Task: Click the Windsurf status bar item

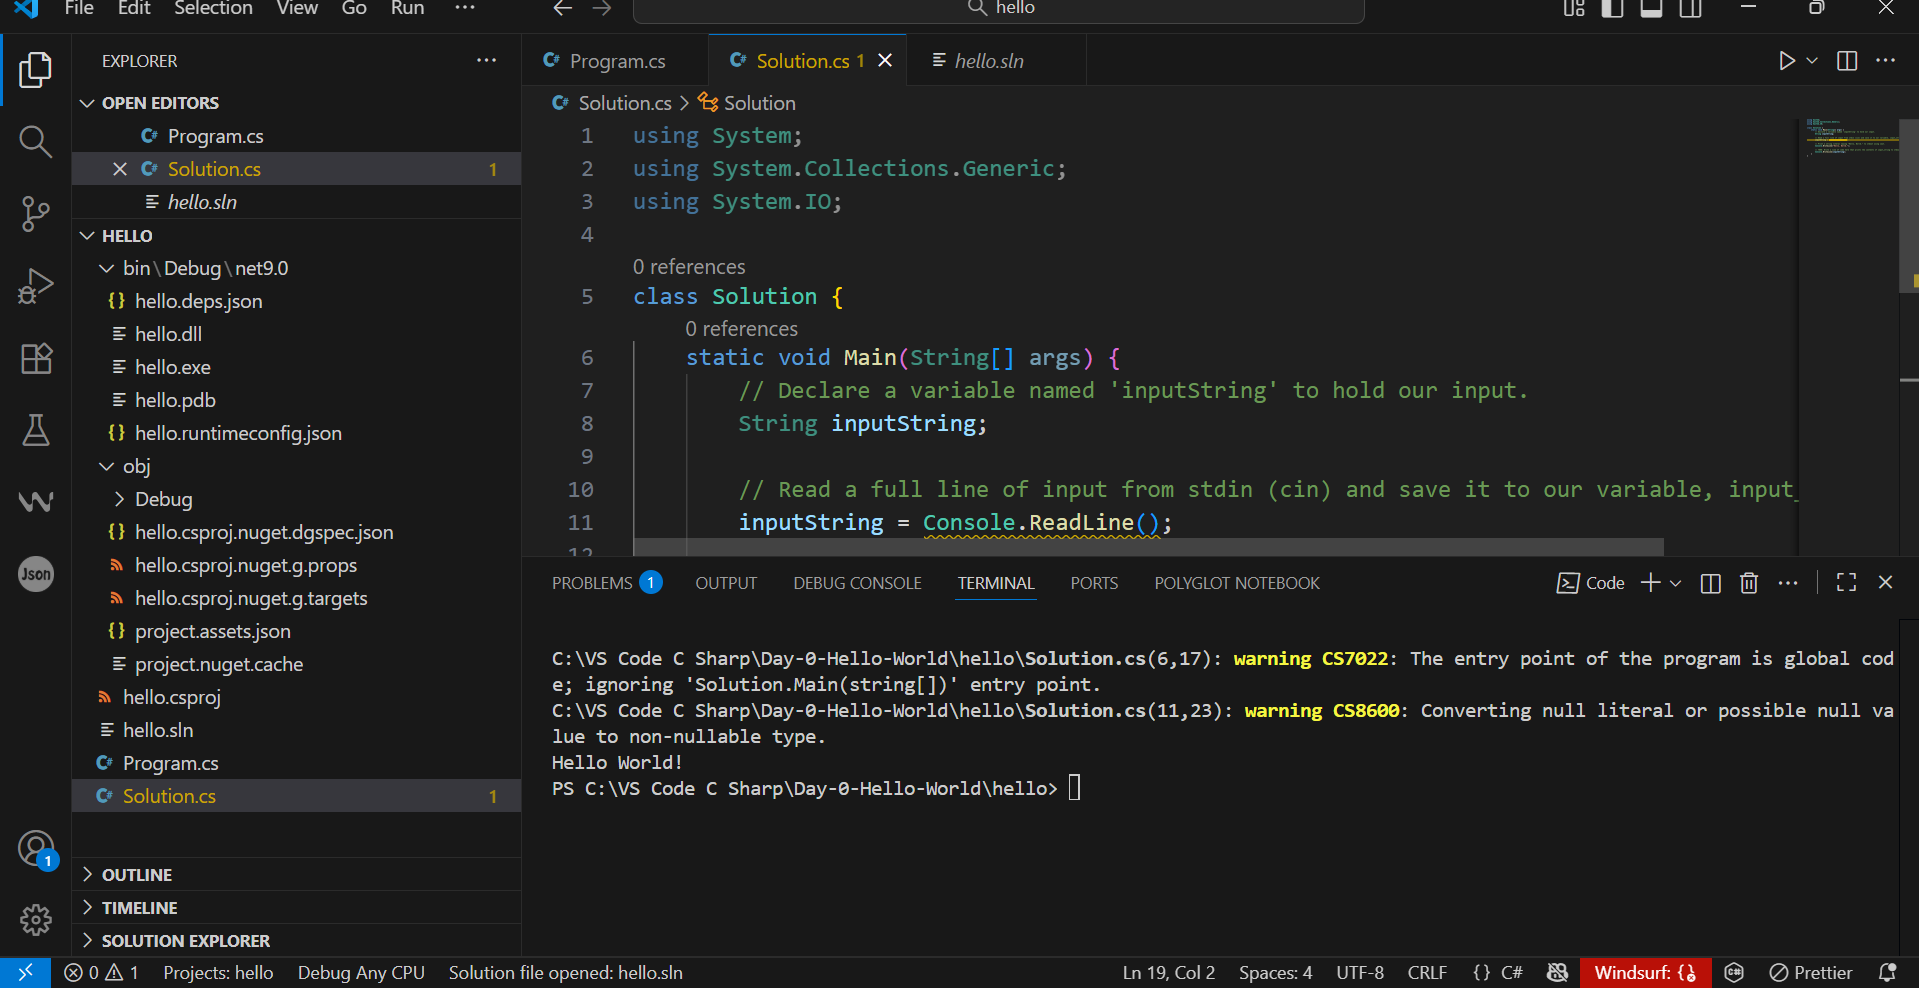Action: pyautogui.click(x=1644, y=973)
